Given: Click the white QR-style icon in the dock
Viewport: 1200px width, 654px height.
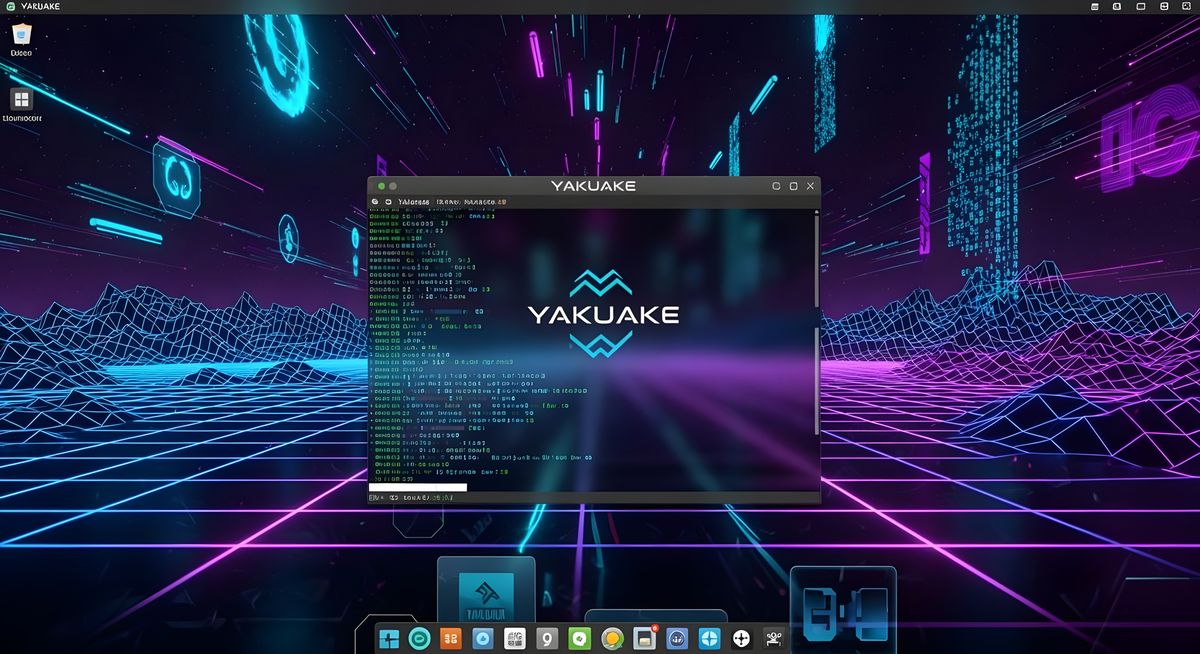Looking at the screenshot, I should pyautogui.click(x=516, y=638).
